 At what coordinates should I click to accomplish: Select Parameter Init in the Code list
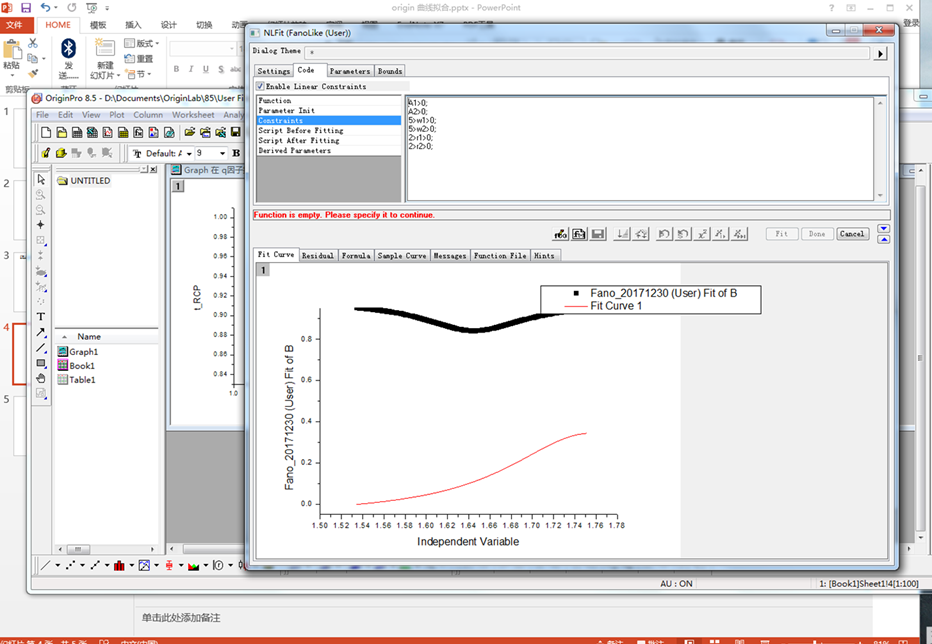tap(329, 111)
